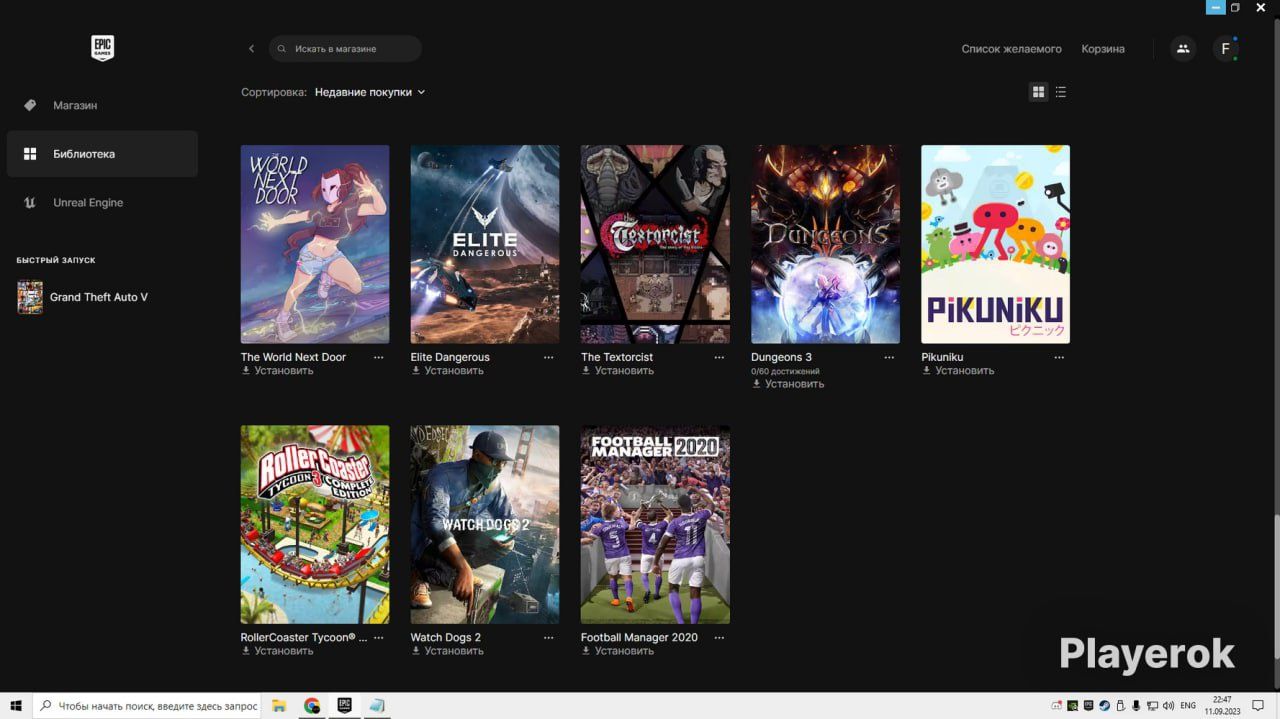
Task: Open the NVIDIA tray icon
Action: 1073,706
